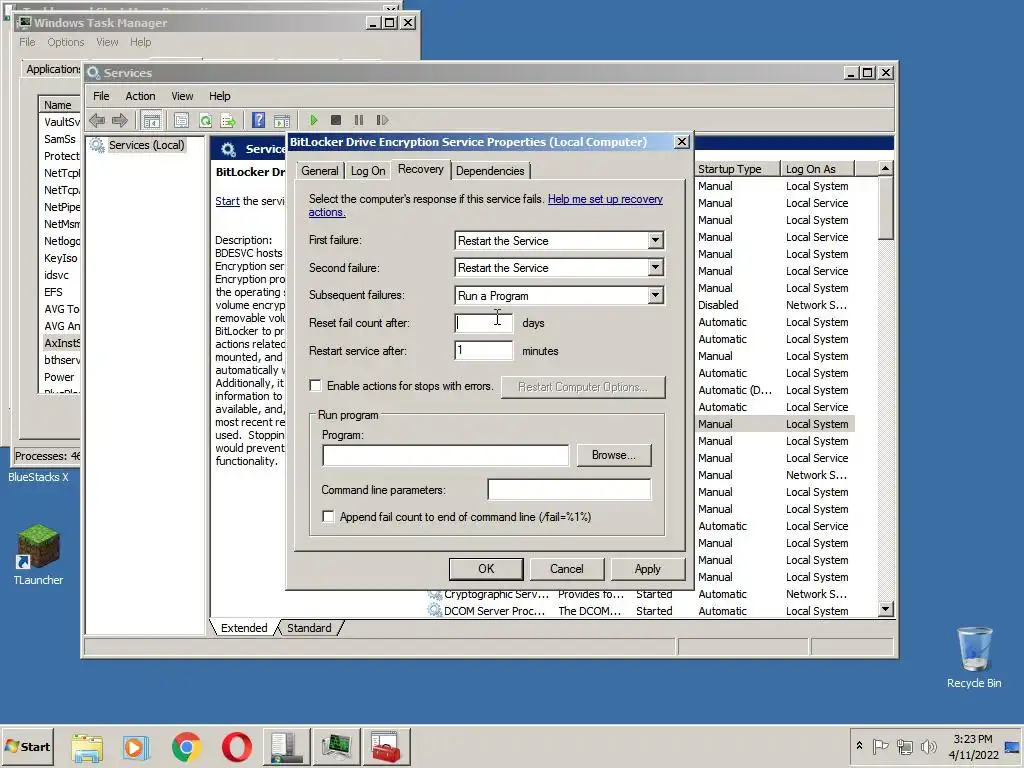Click scroll-down arrow of services list
Viewport: 1024px width, 768px height.
(886, 609)
